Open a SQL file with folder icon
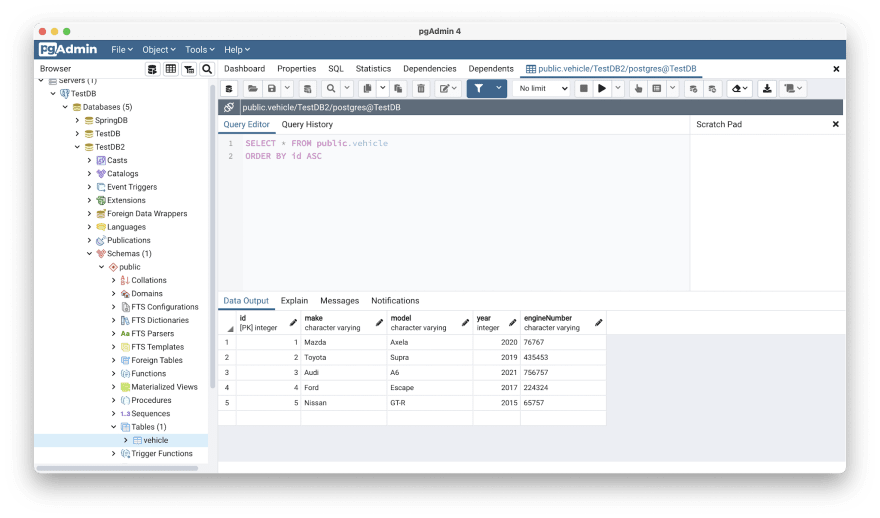The width and height of the screenshot is (880, 518). coord(253,89)
